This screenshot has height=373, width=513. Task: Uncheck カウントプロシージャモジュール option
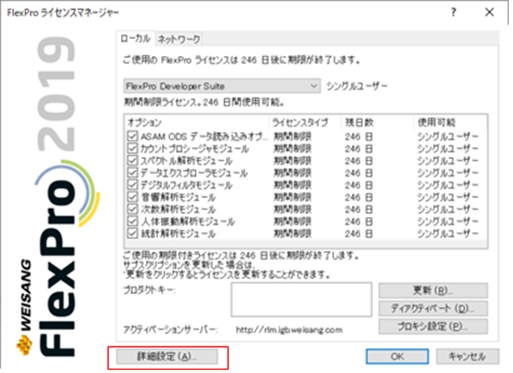[132, 148]
